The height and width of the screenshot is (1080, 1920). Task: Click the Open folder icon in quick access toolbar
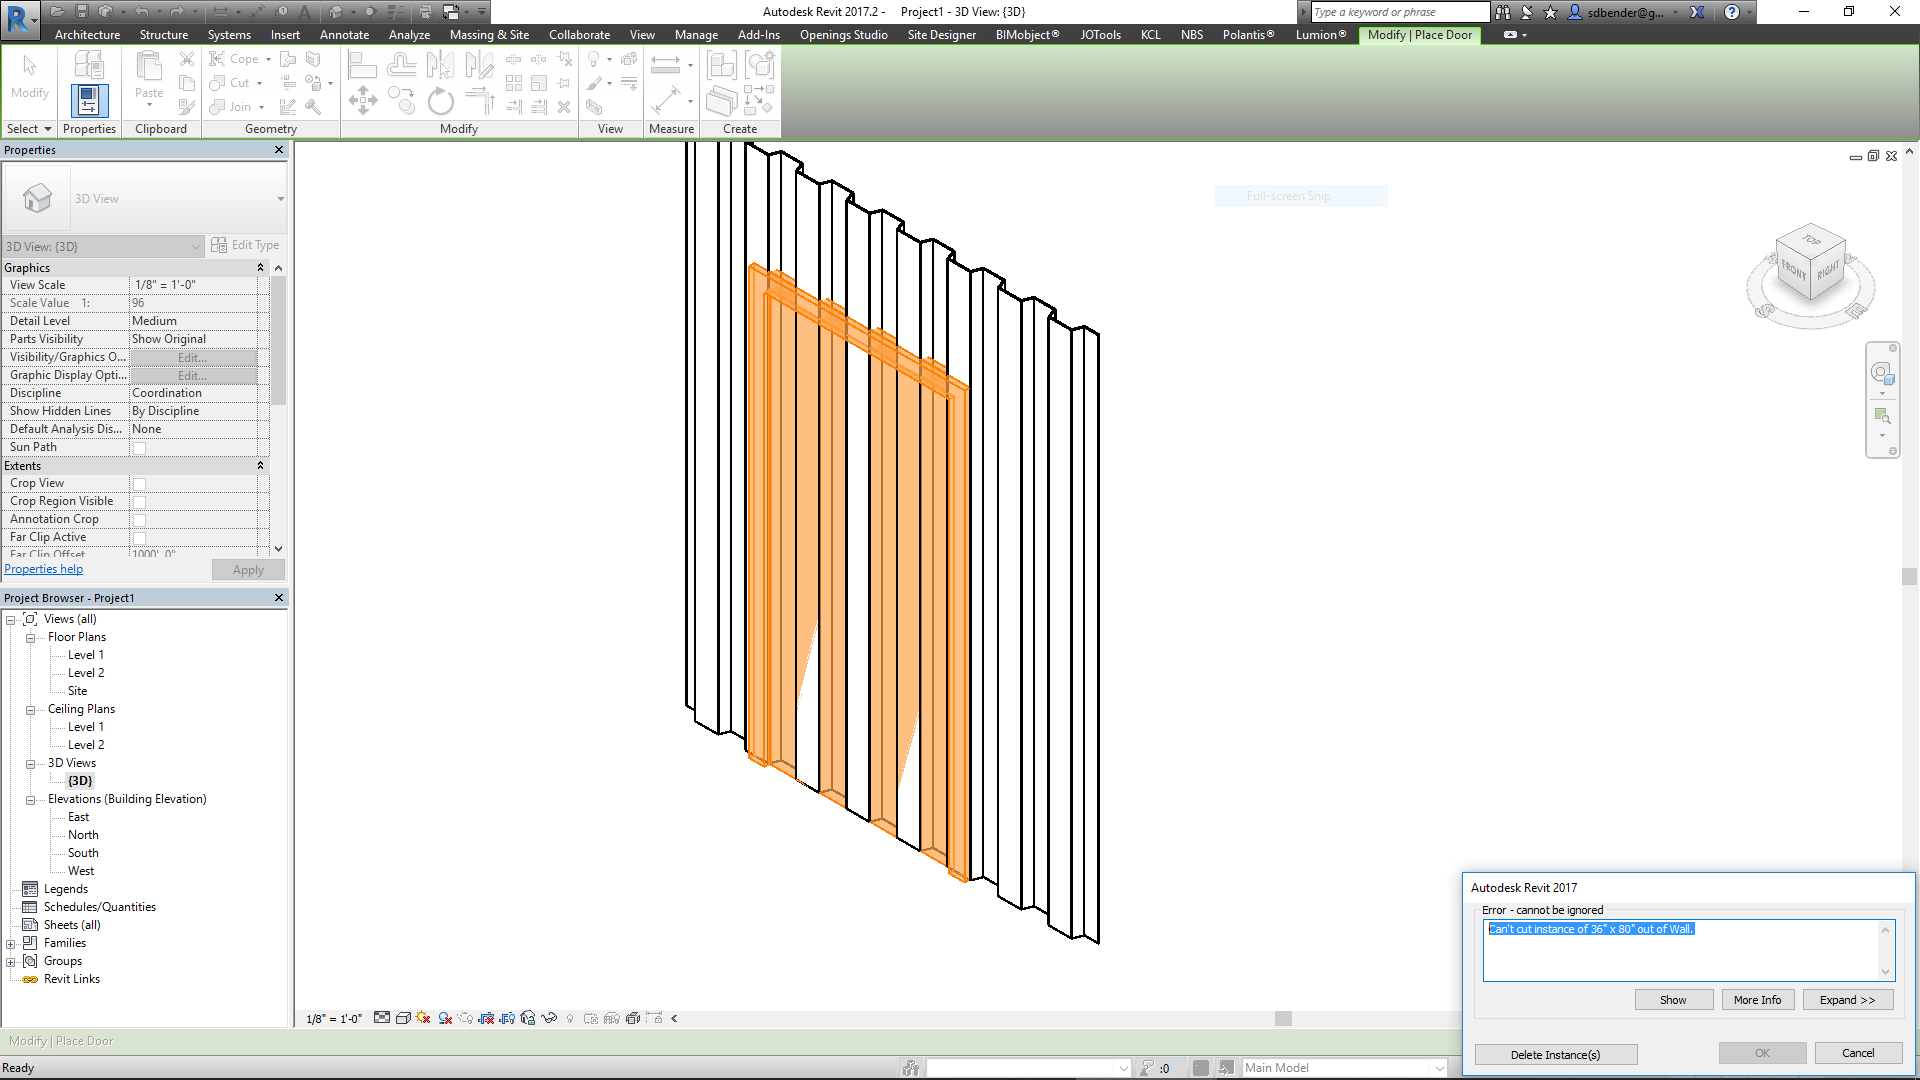pyautogui.click(x=57, y=12)
